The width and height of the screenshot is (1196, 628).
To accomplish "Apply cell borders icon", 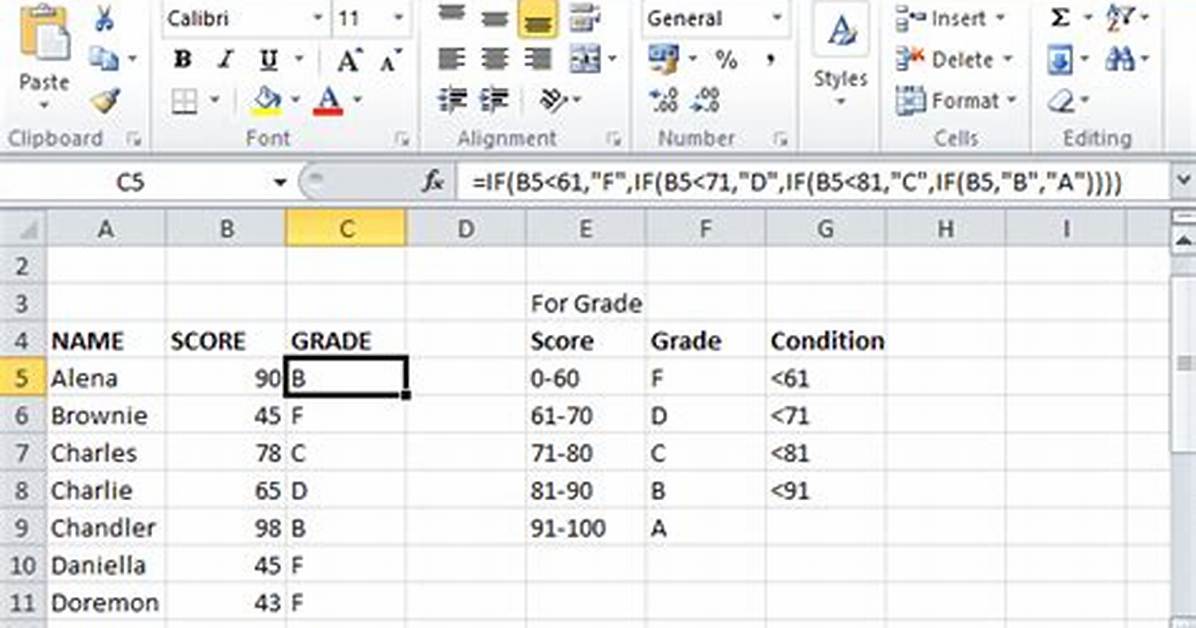I will pyautogui.click(x=185, y=101).
